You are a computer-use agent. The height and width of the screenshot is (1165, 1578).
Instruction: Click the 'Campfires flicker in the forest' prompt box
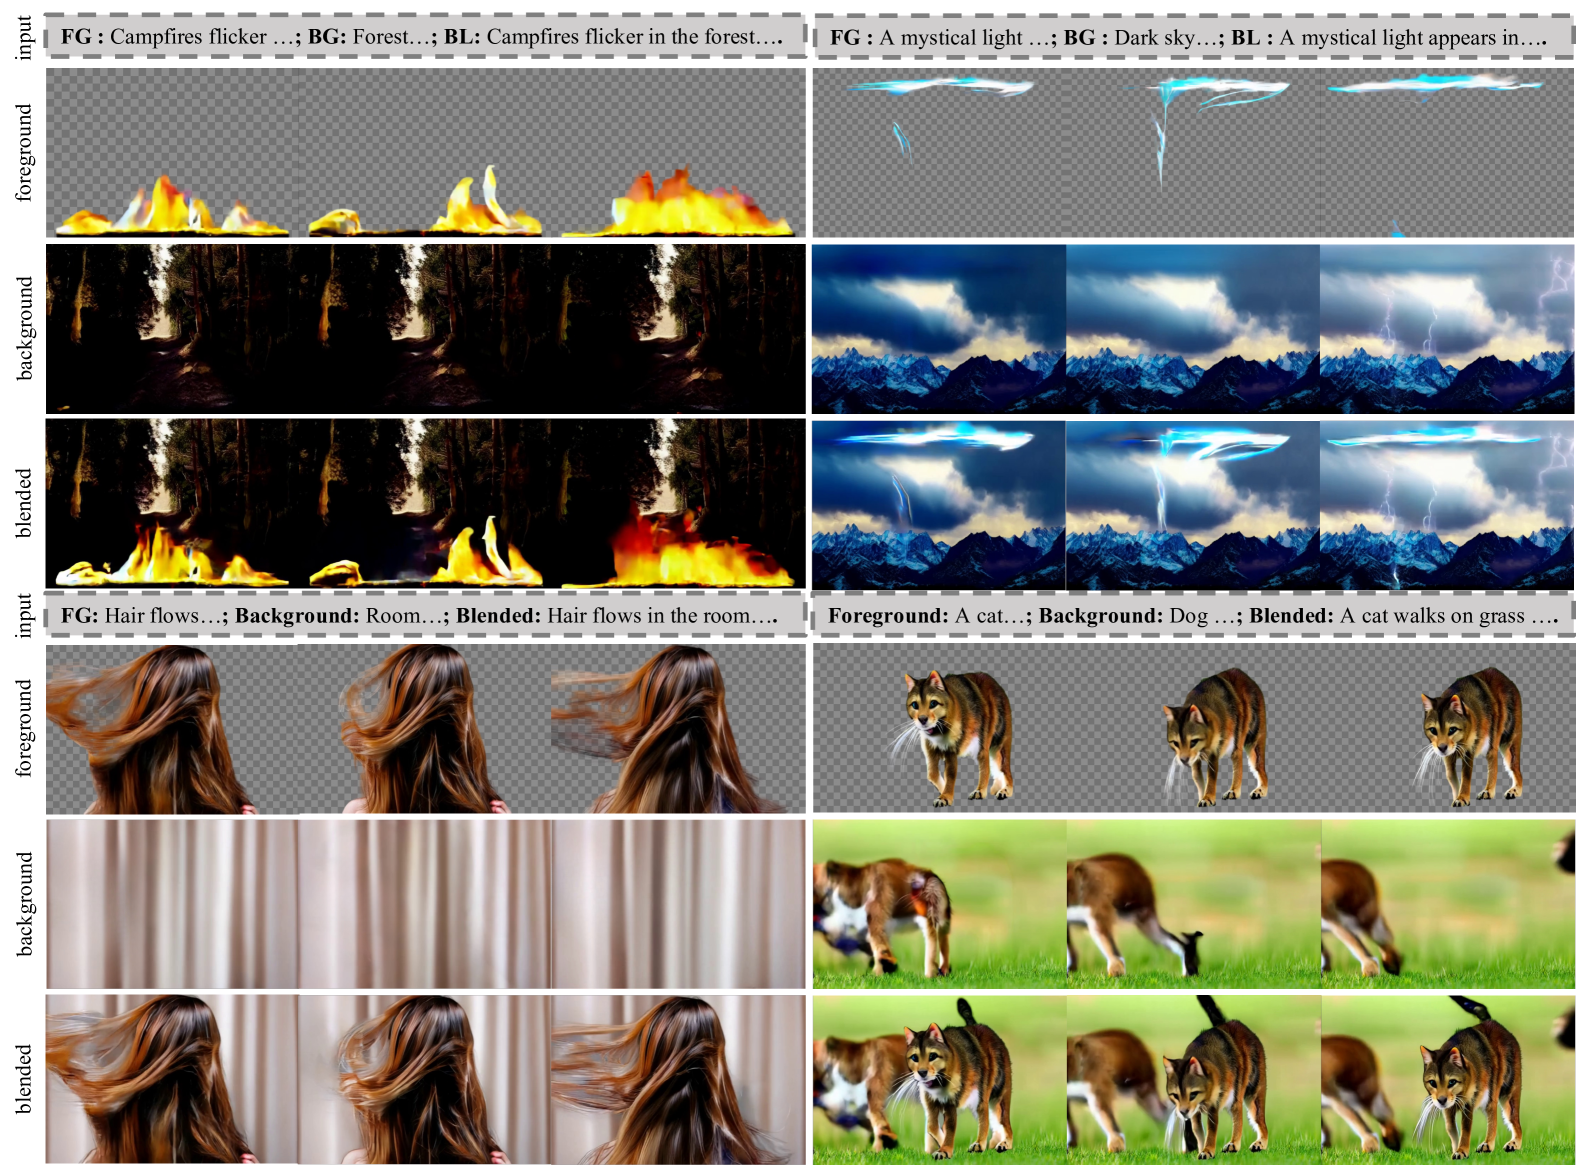(x=425, y=37)
